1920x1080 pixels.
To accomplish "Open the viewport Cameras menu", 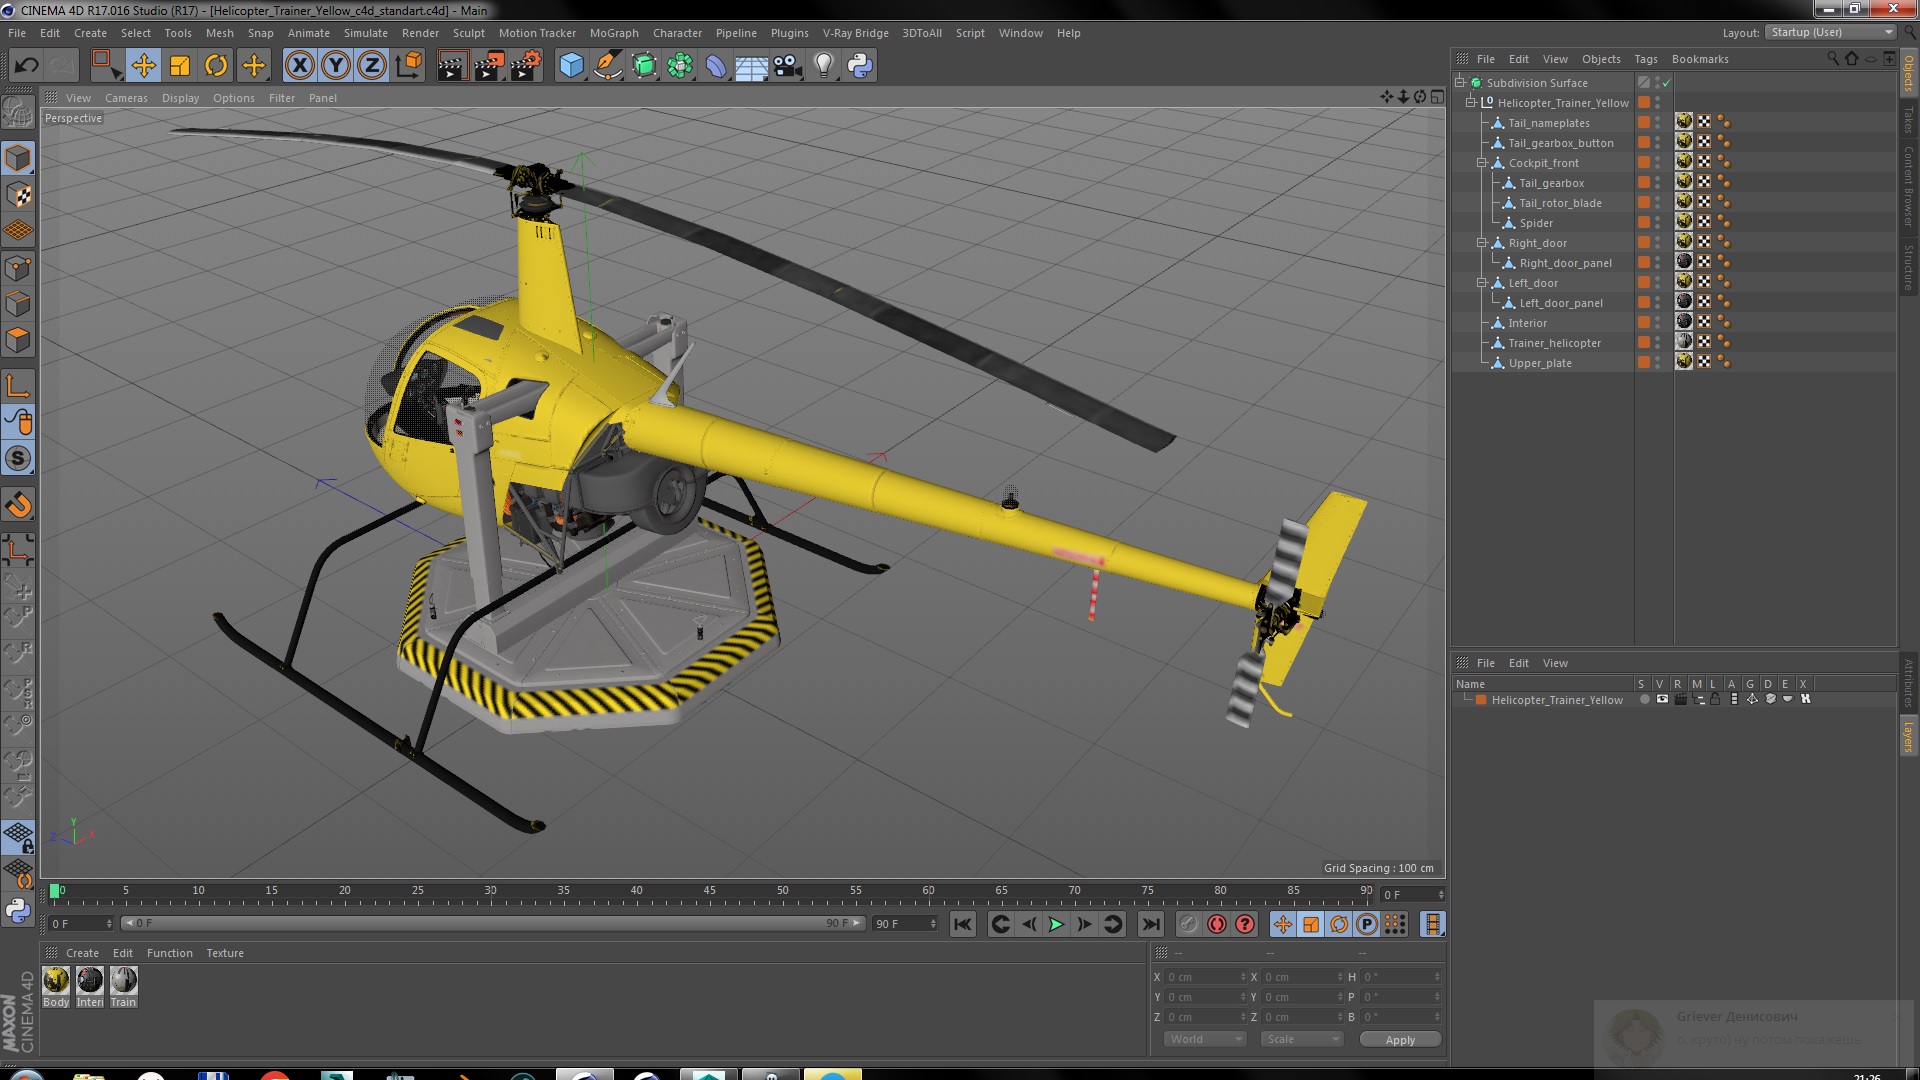I will point(126,98).
